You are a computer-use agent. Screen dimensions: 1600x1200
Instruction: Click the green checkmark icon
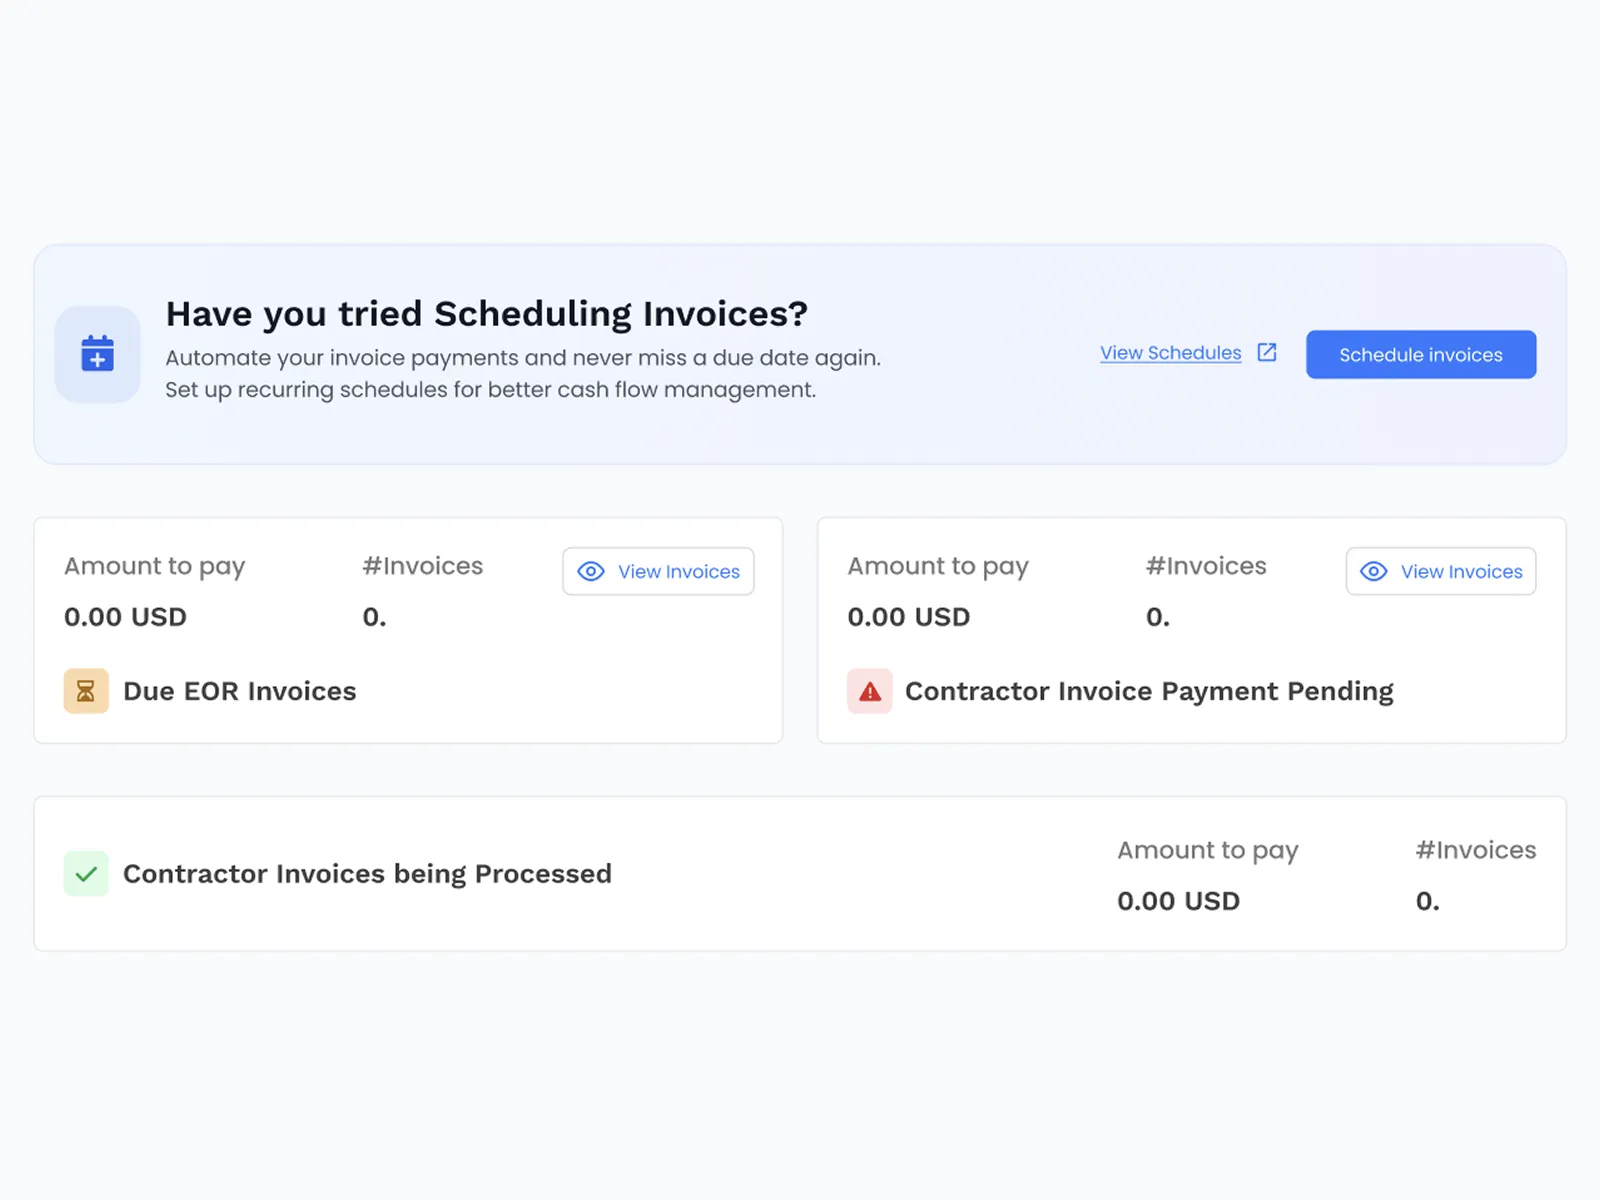tap(86, 874)
